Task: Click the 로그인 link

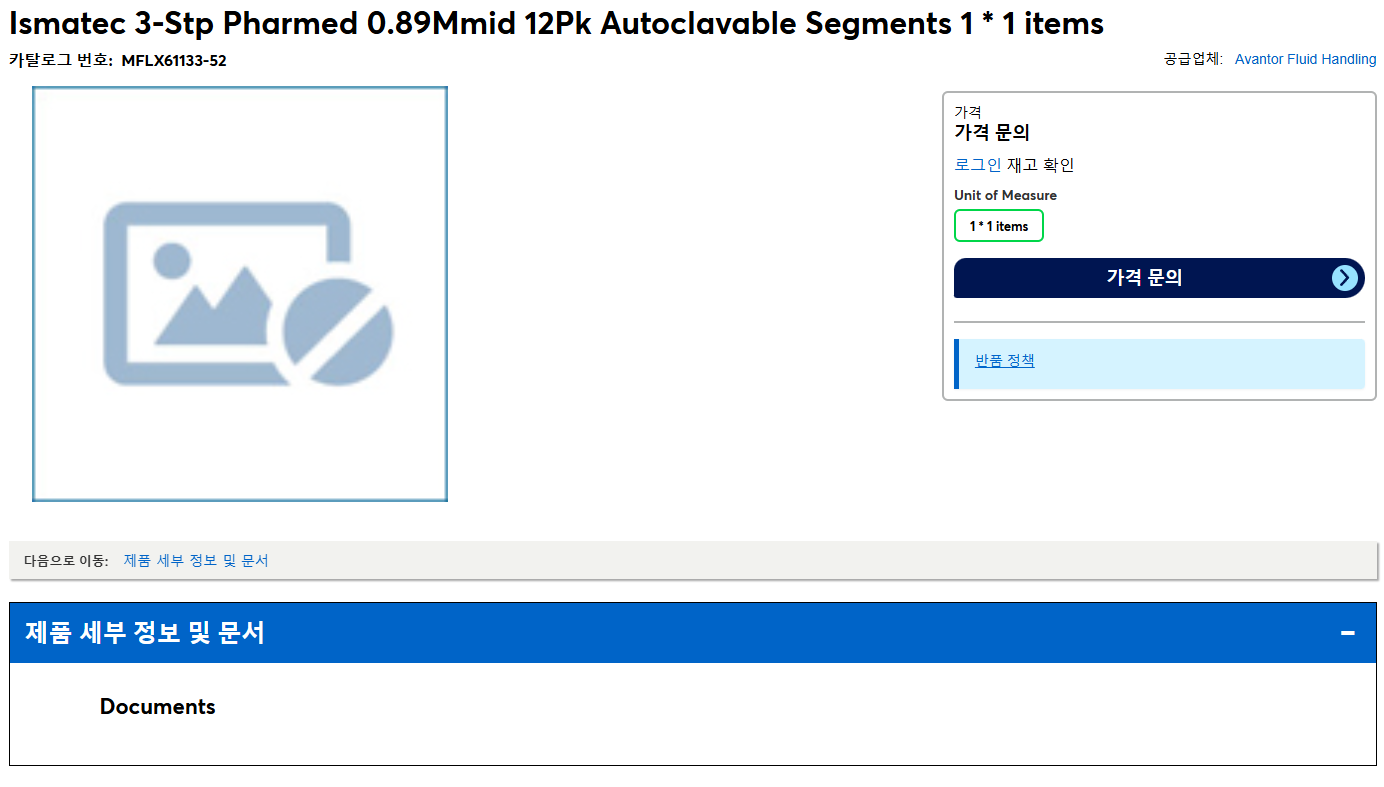Action: click(978, 165)
